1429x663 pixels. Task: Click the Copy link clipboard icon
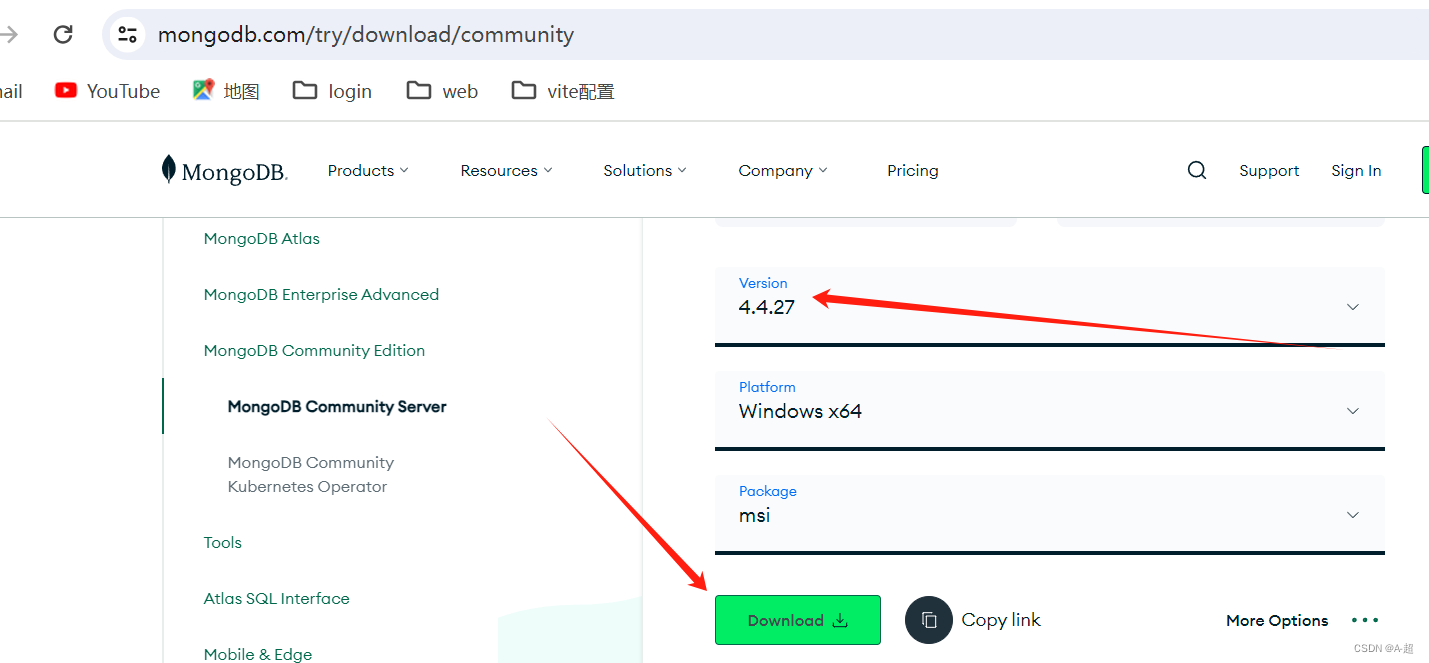[929, 620]
